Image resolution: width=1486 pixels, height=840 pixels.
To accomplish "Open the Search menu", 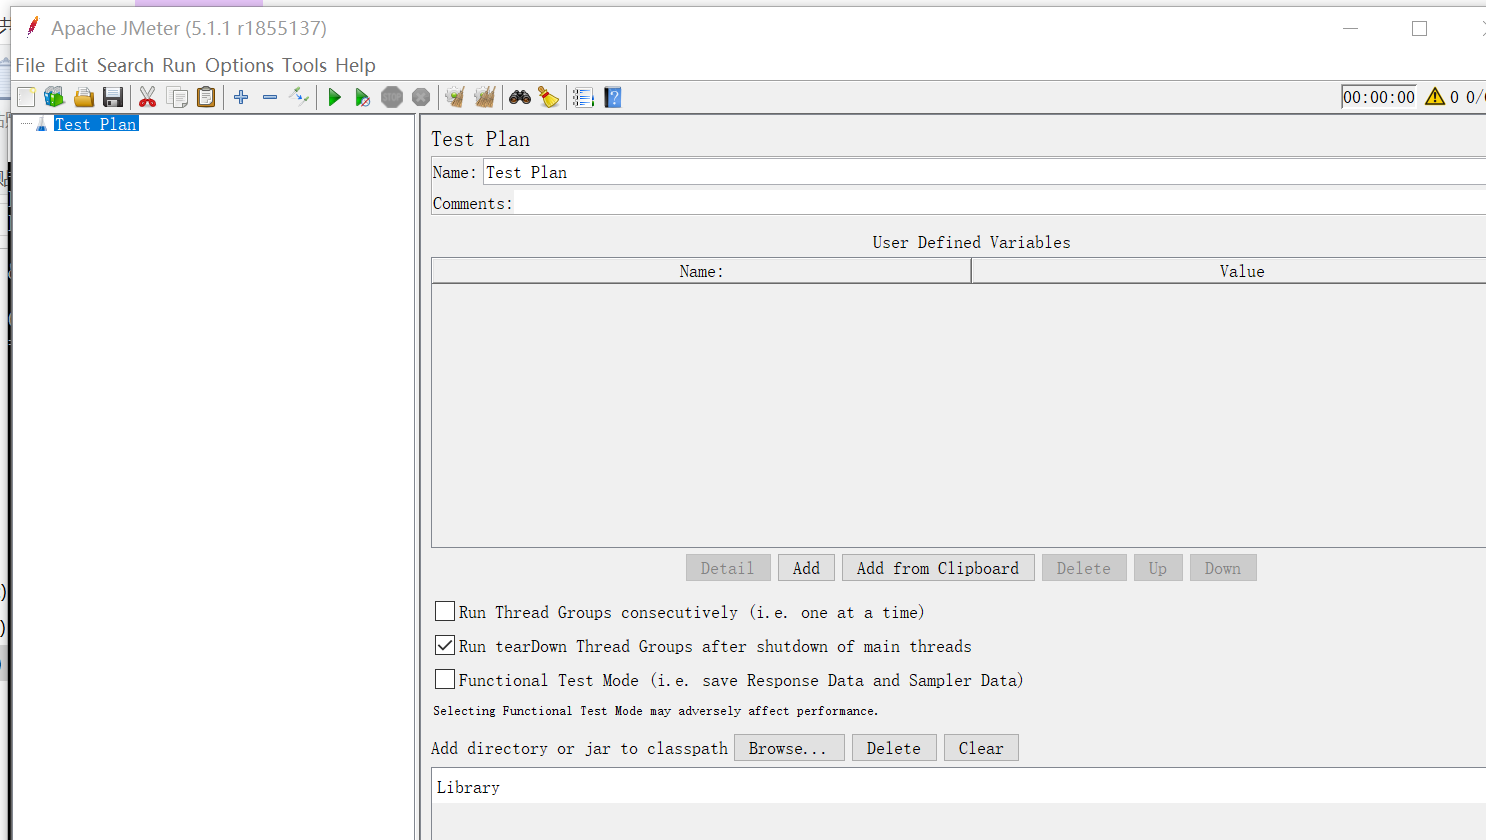I will tap(125, 65).
